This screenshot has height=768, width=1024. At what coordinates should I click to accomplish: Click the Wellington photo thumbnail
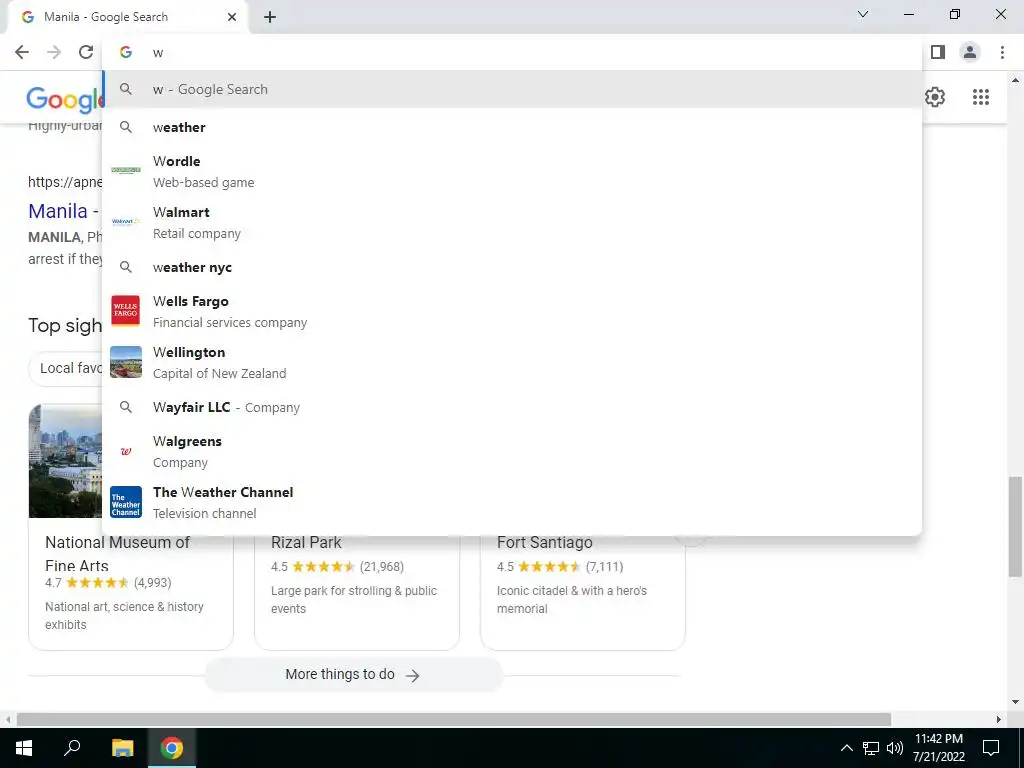coord(125,362)
